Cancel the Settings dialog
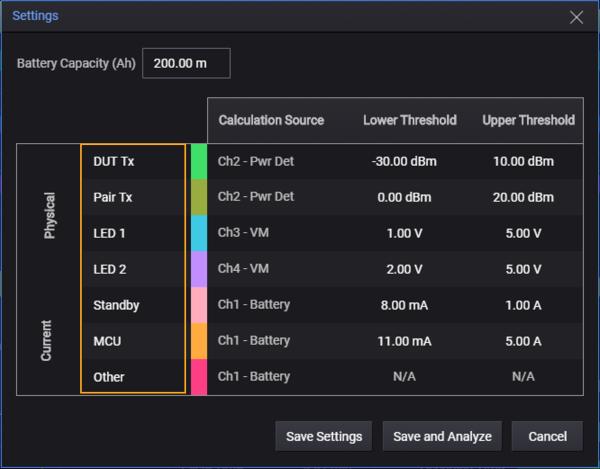The height and width of the screenshot is (469, 600). click(546, 436)
